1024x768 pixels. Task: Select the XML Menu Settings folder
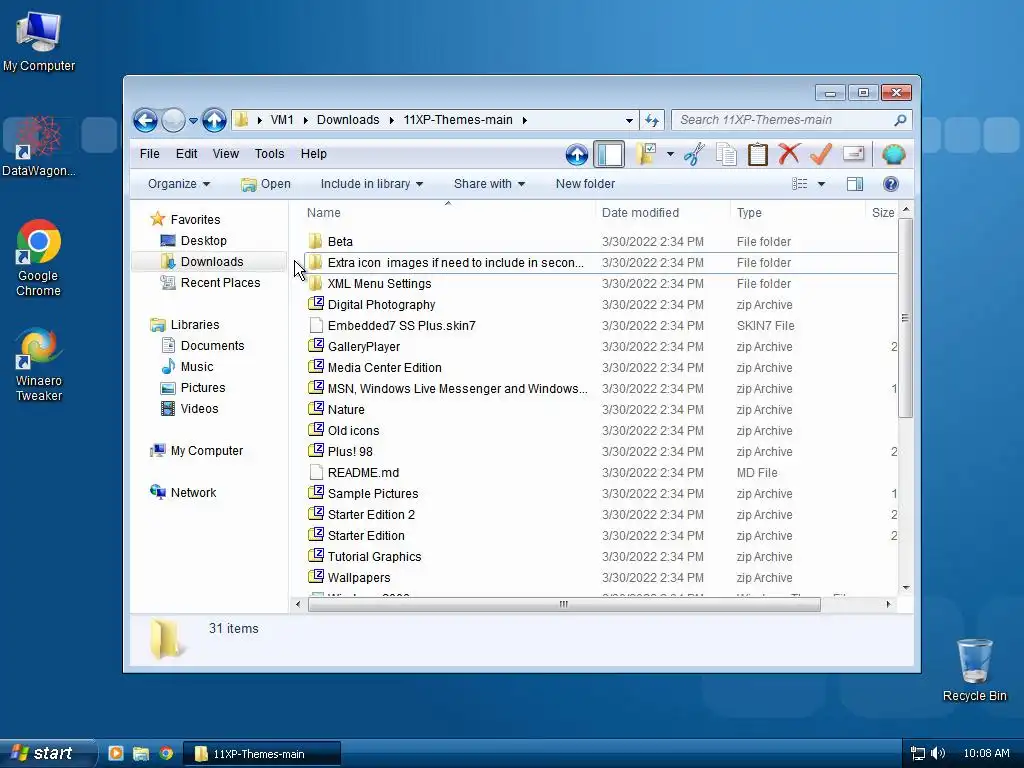click(x=379, y=284)
